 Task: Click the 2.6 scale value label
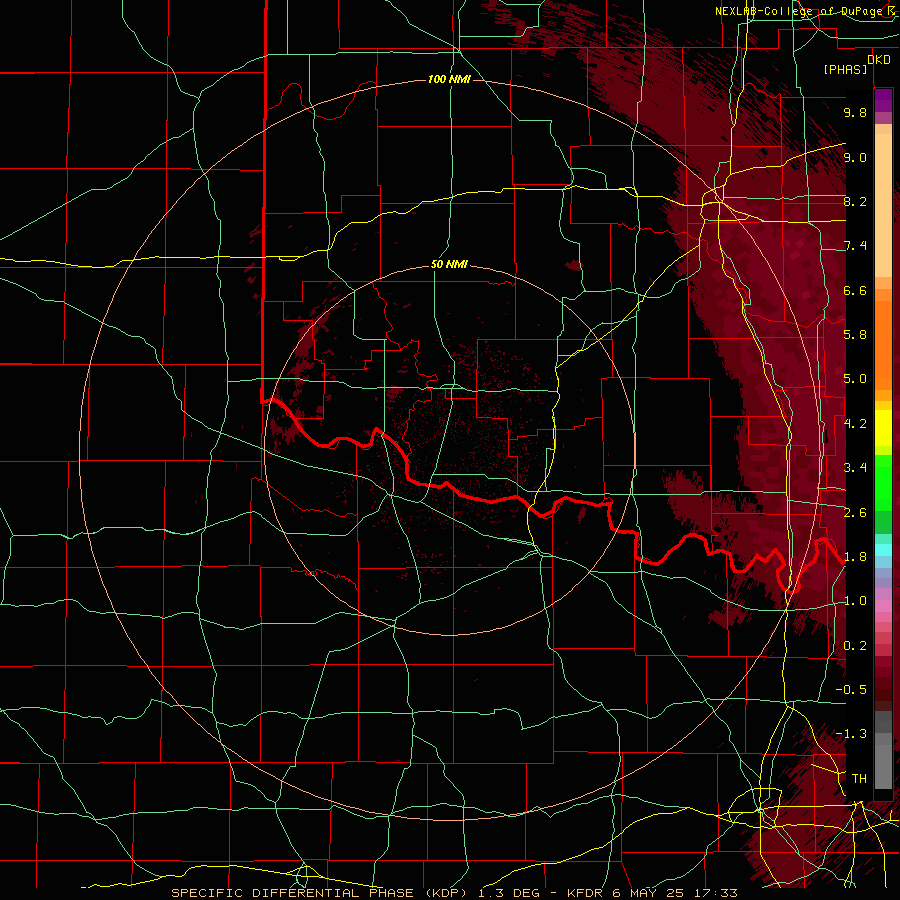point(855,513)
